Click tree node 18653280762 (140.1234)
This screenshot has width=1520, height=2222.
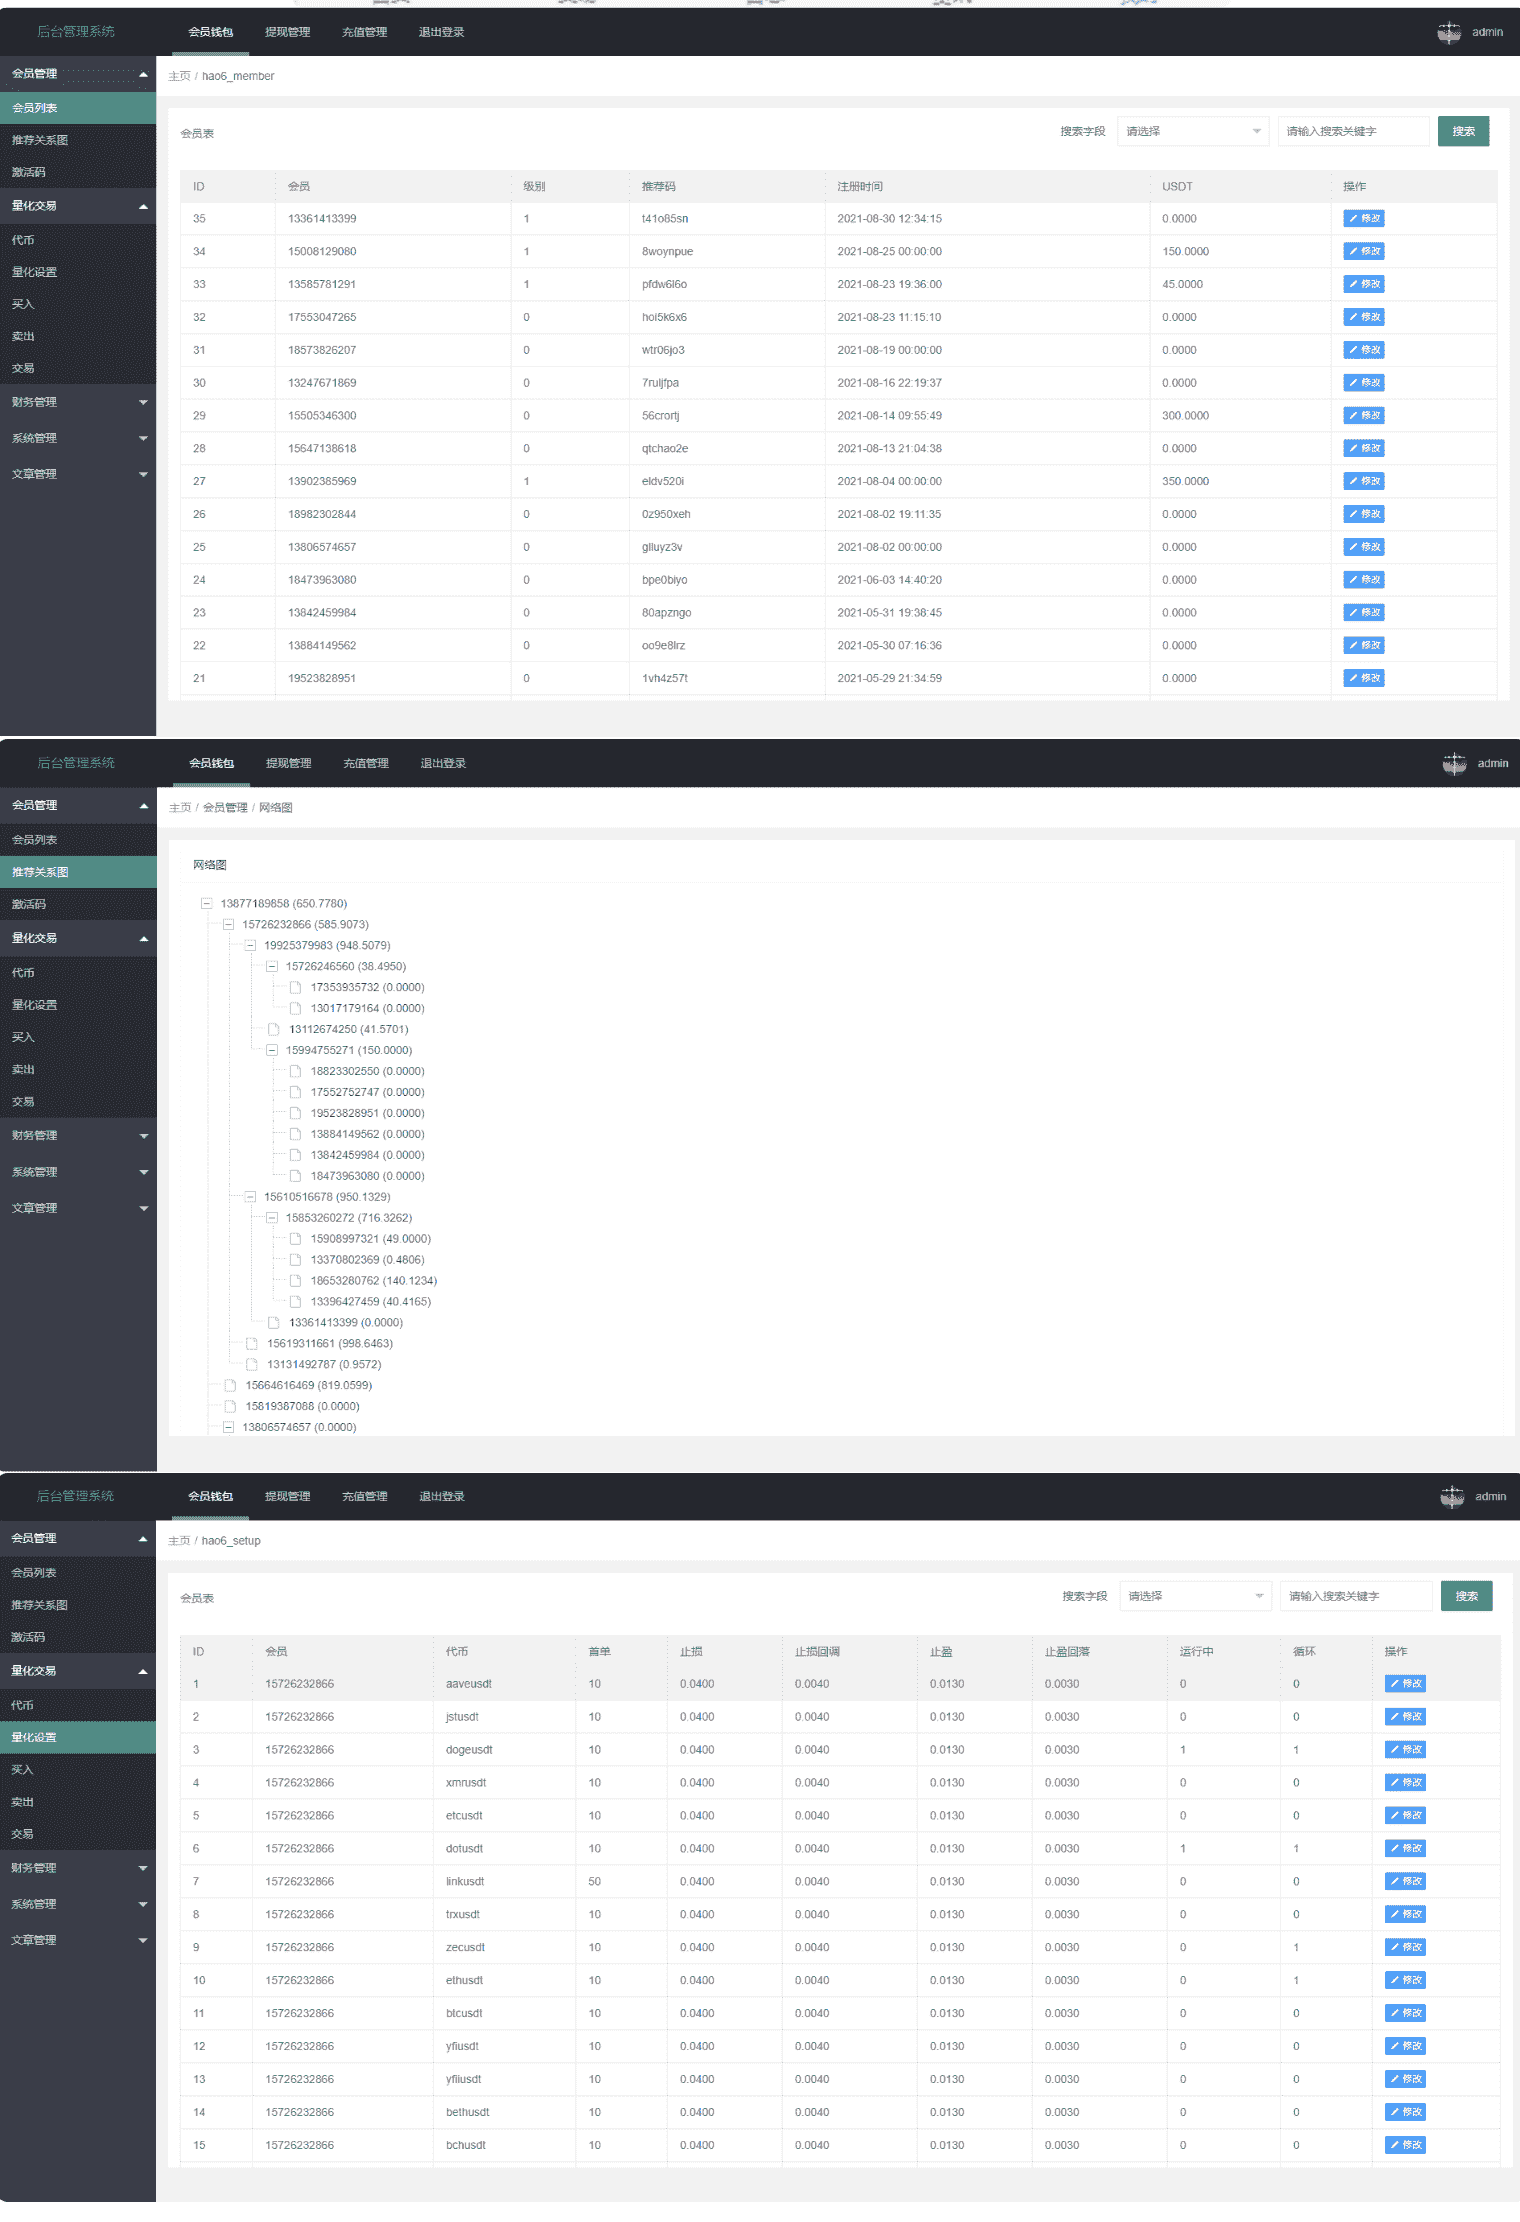(373, 1281)
